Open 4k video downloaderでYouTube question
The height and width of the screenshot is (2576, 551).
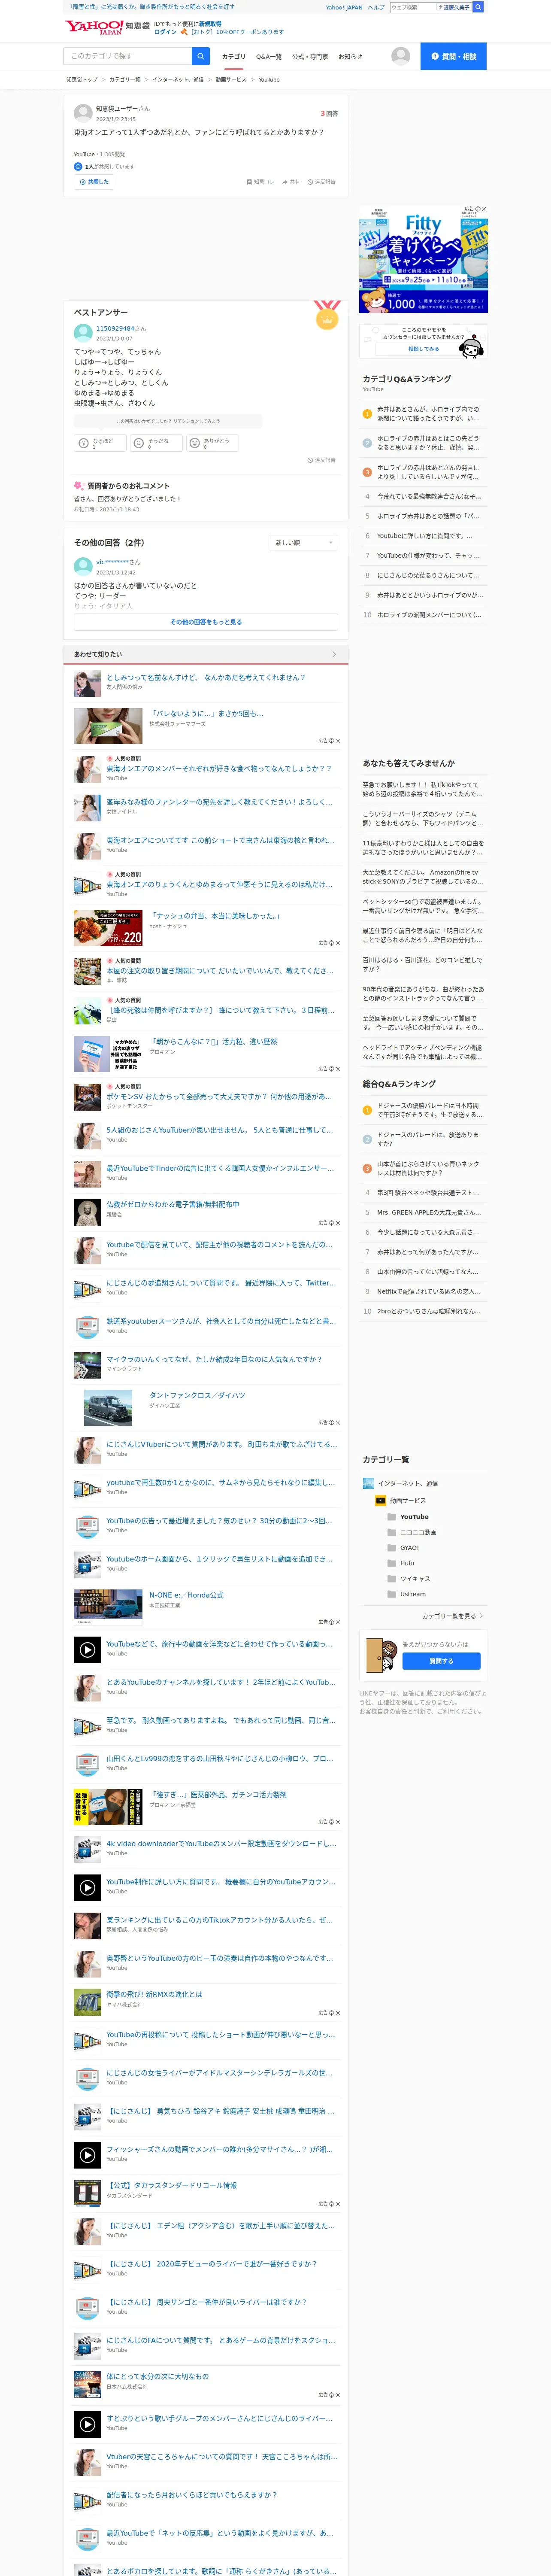point(221,1843)
